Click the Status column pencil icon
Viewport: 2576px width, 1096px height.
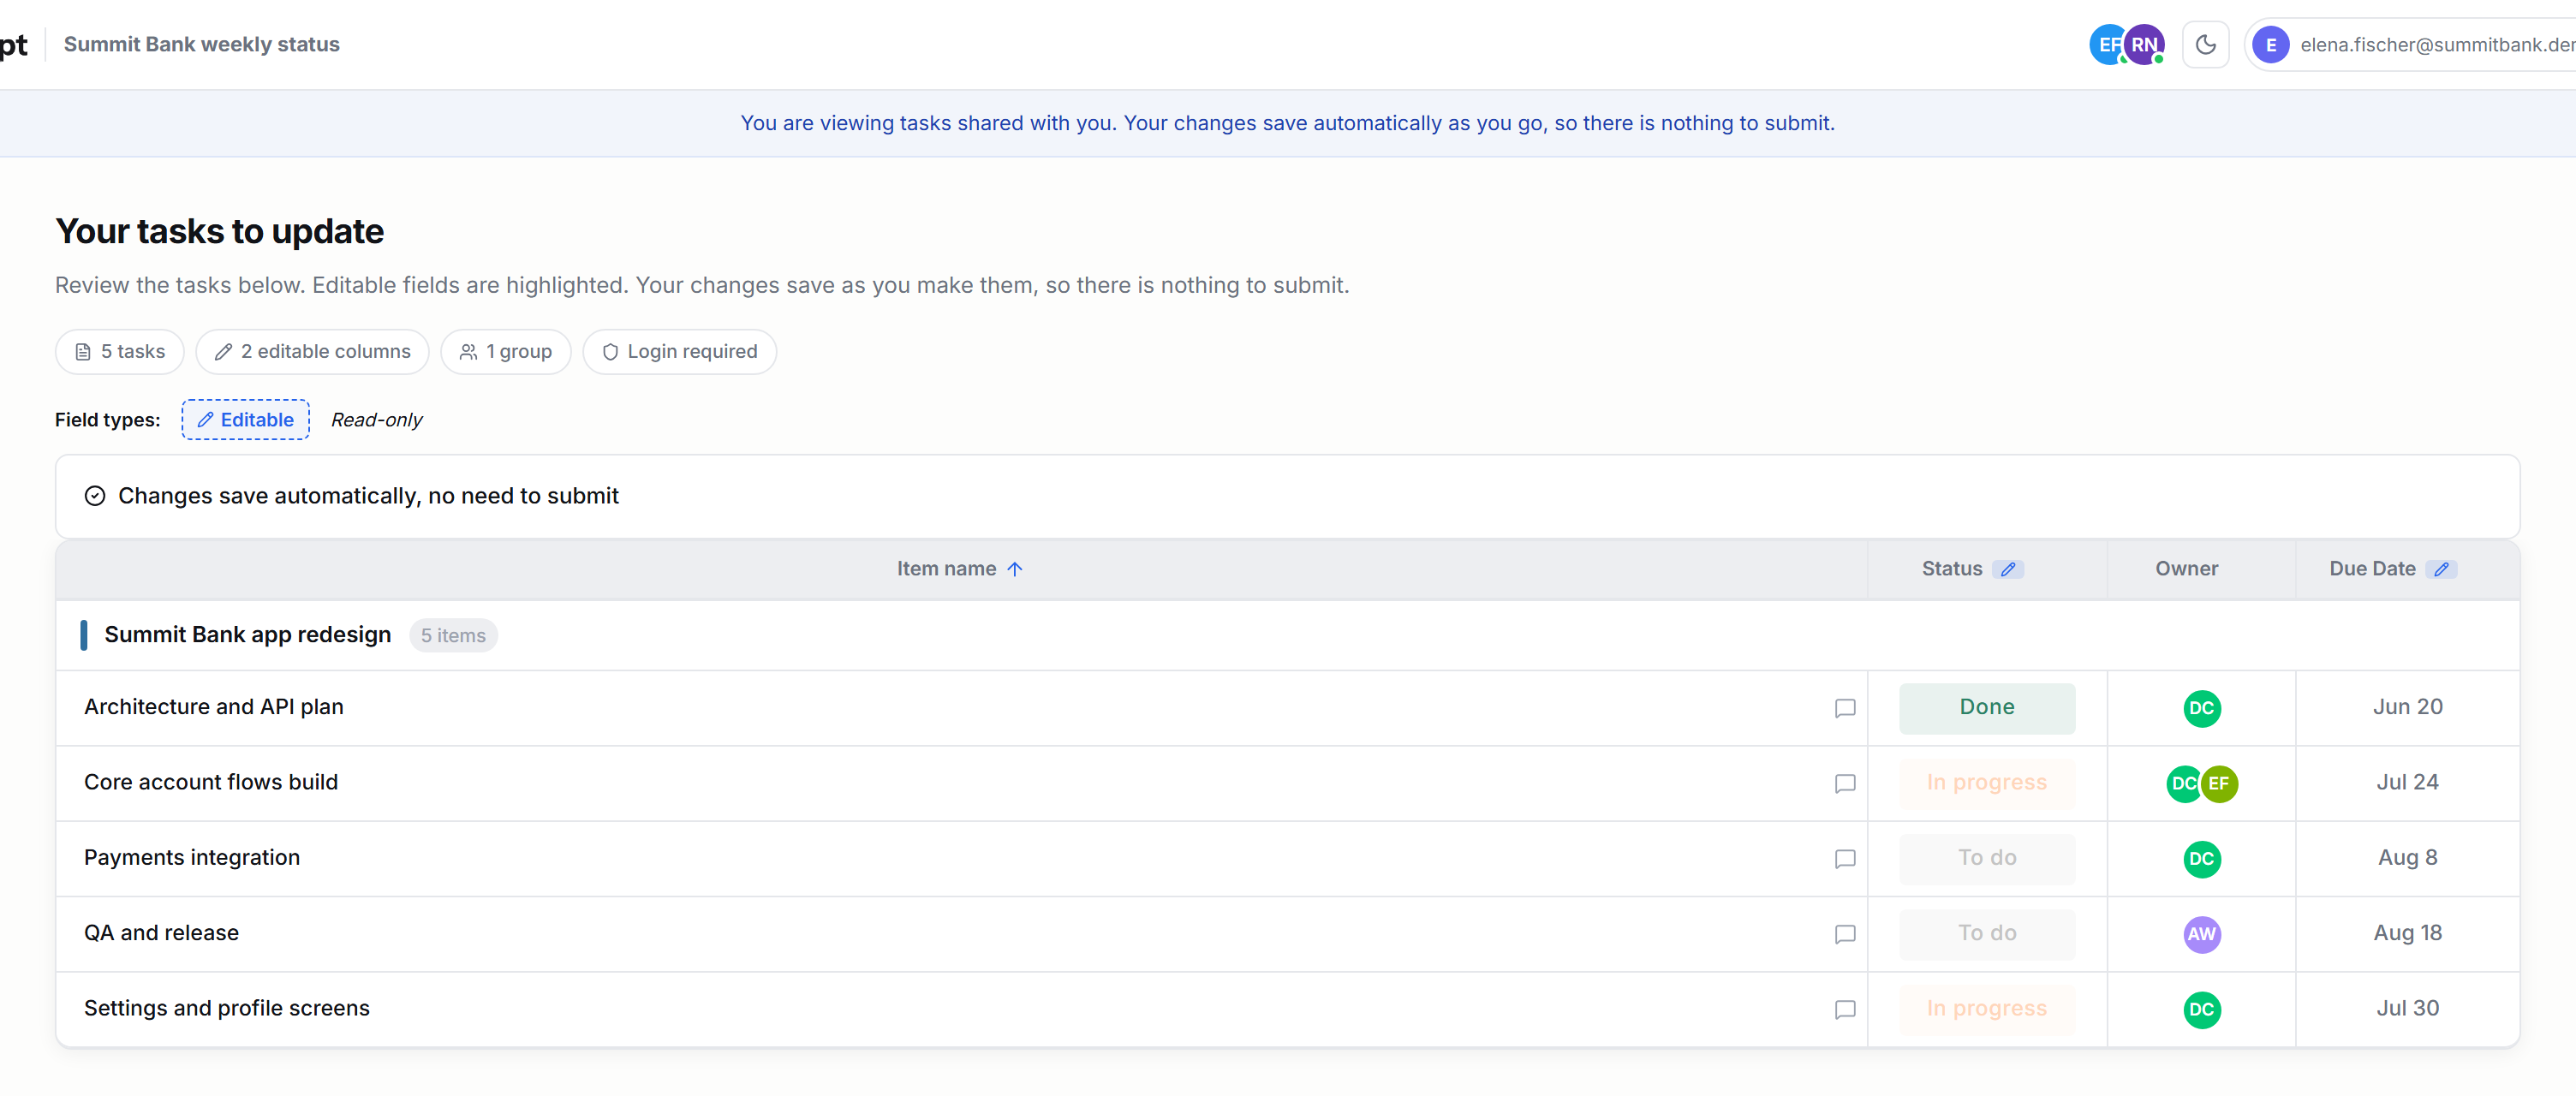click(x=2008, y=569)
